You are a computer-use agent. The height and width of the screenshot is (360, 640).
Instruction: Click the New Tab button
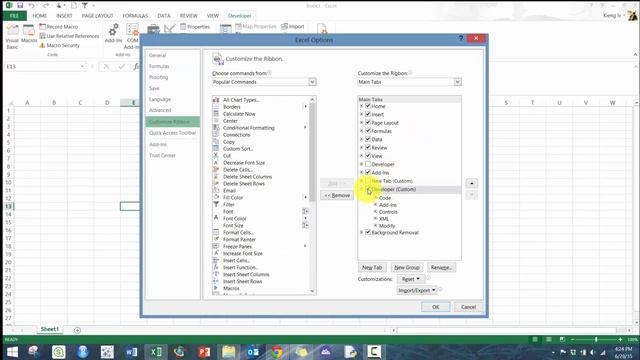point(372,267)
